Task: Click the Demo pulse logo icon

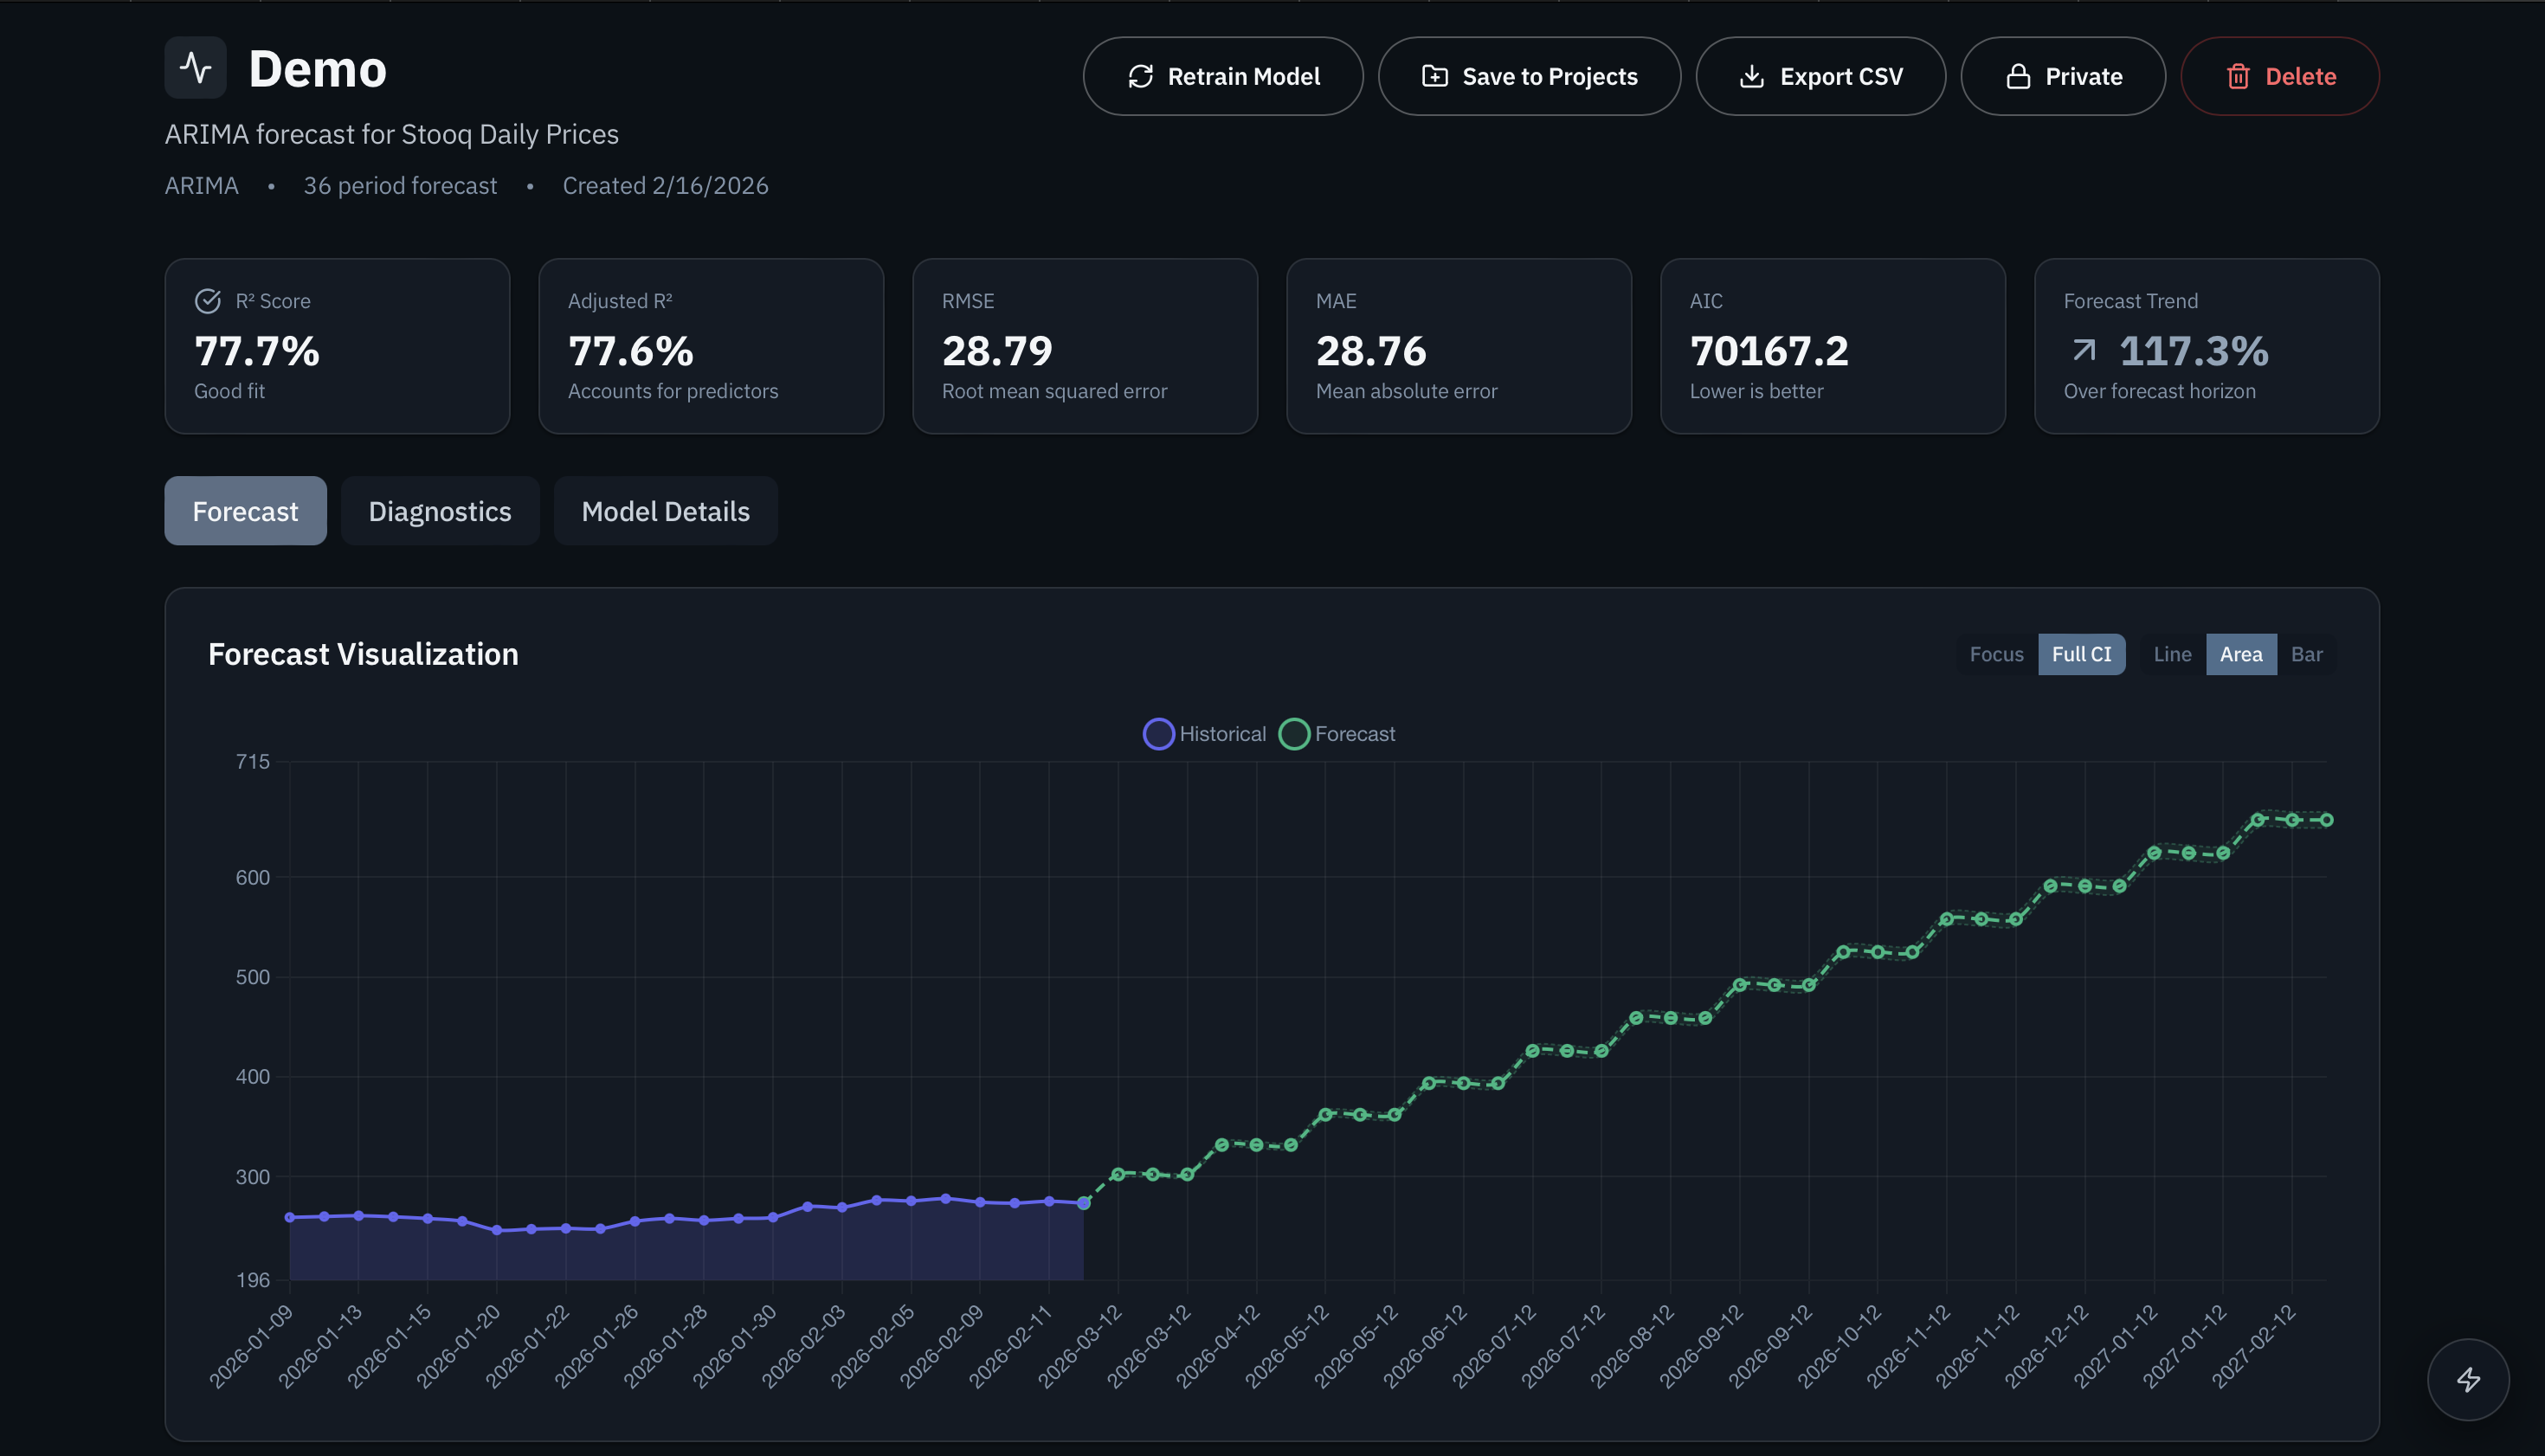Action: click(195, 68)
